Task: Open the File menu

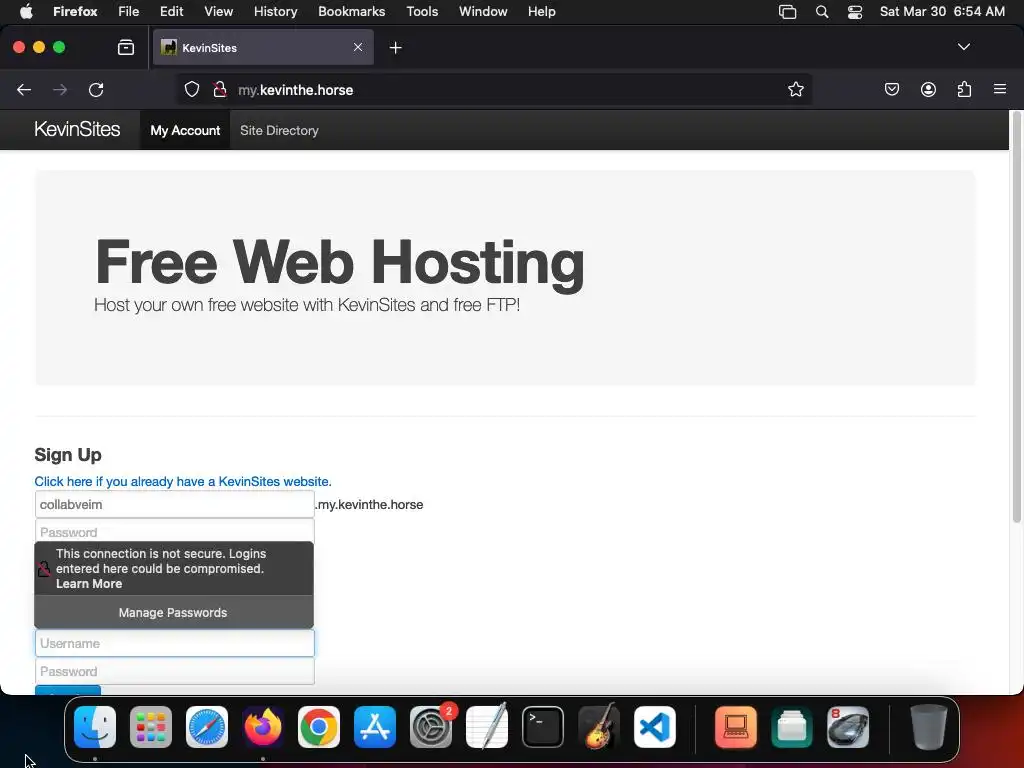Action: (129, 12)
